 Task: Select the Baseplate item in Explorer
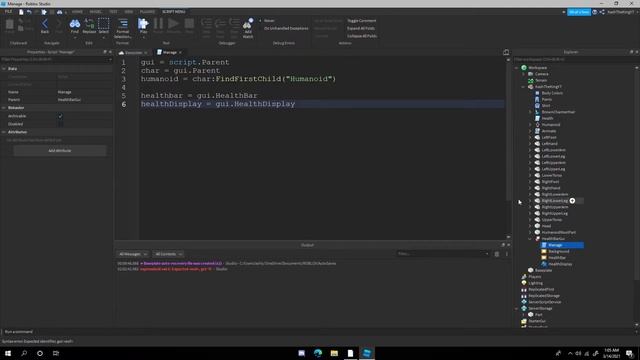click(x=543, y=270)
